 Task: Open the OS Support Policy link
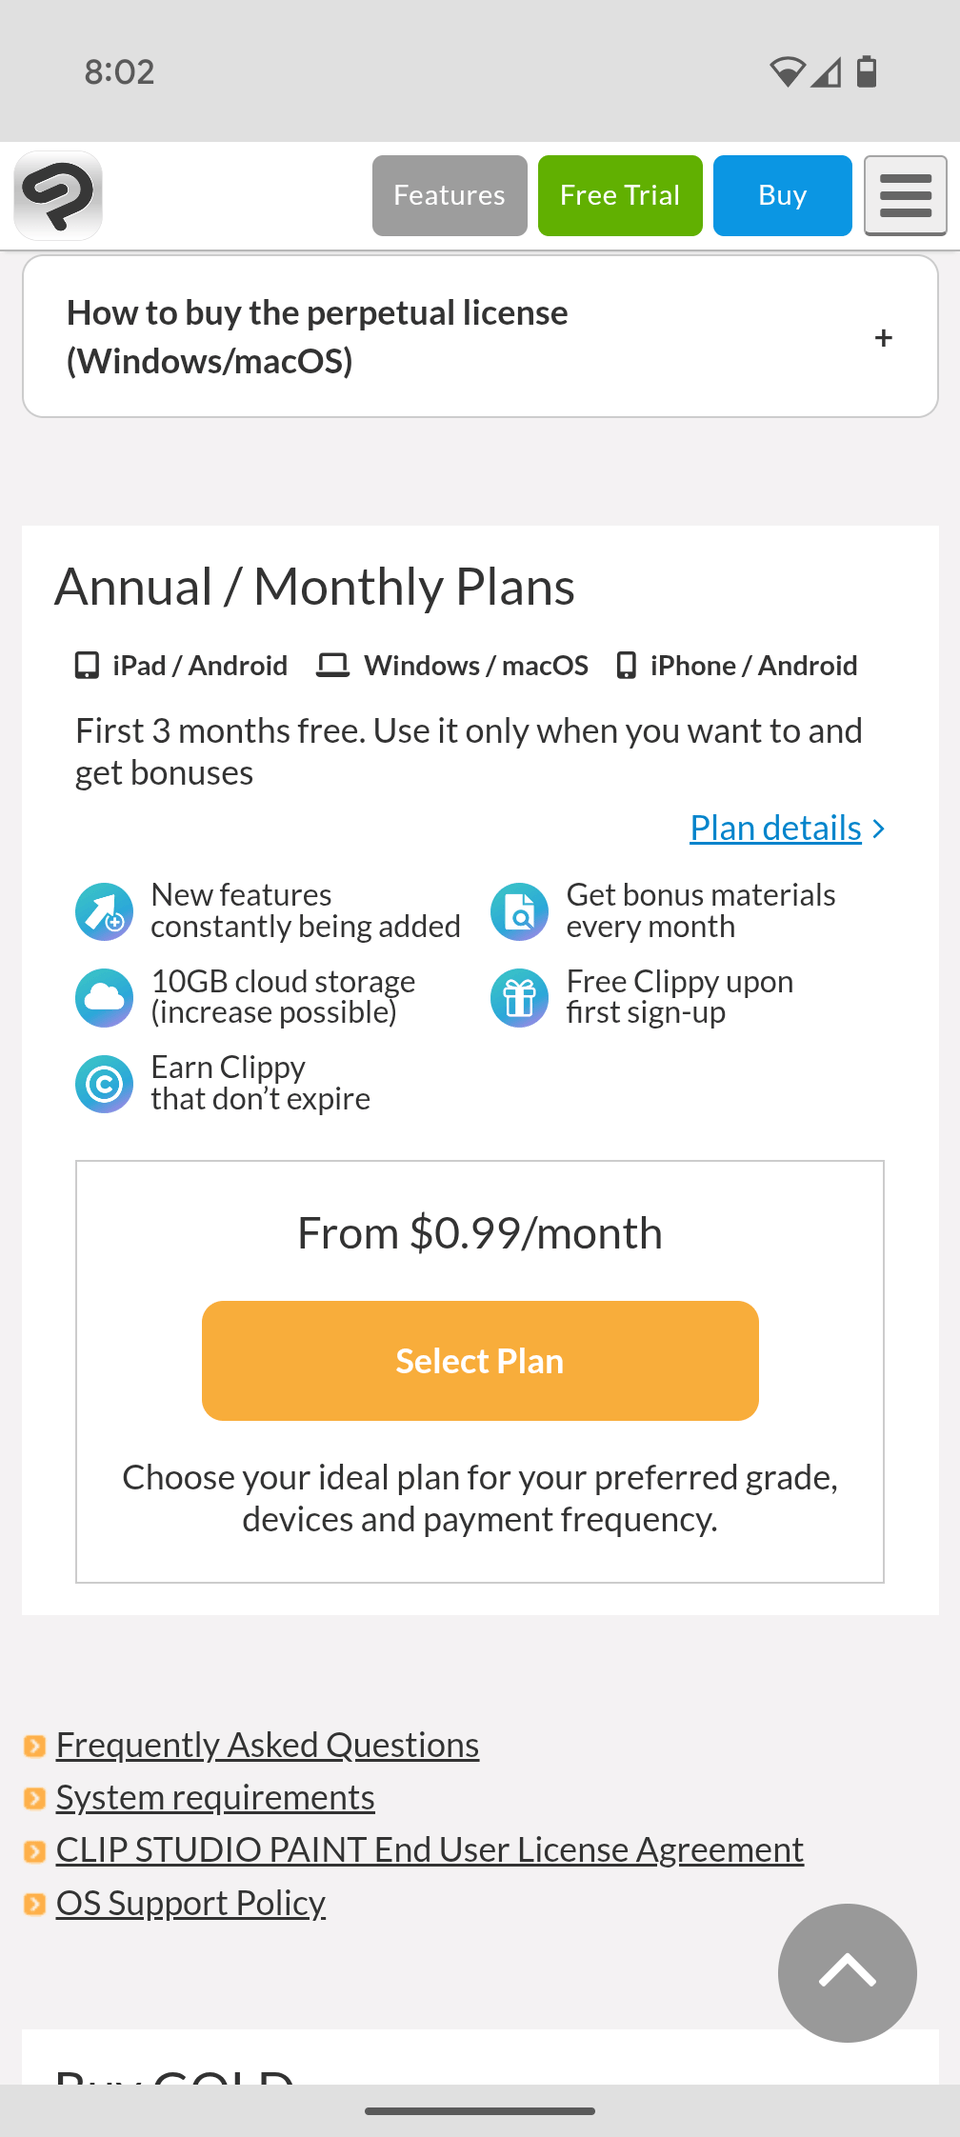click(190, 1903)
